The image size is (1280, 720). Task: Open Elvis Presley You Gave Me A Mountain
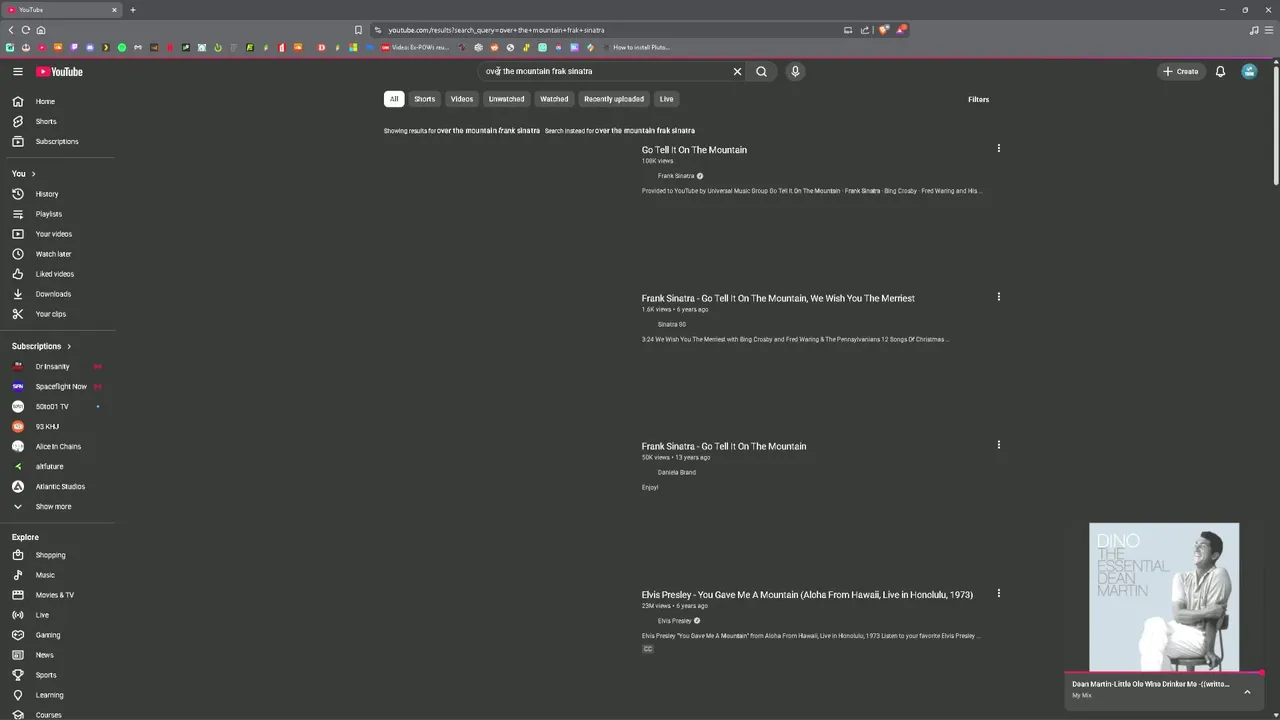pyautogui.click(x=807, y=595)
